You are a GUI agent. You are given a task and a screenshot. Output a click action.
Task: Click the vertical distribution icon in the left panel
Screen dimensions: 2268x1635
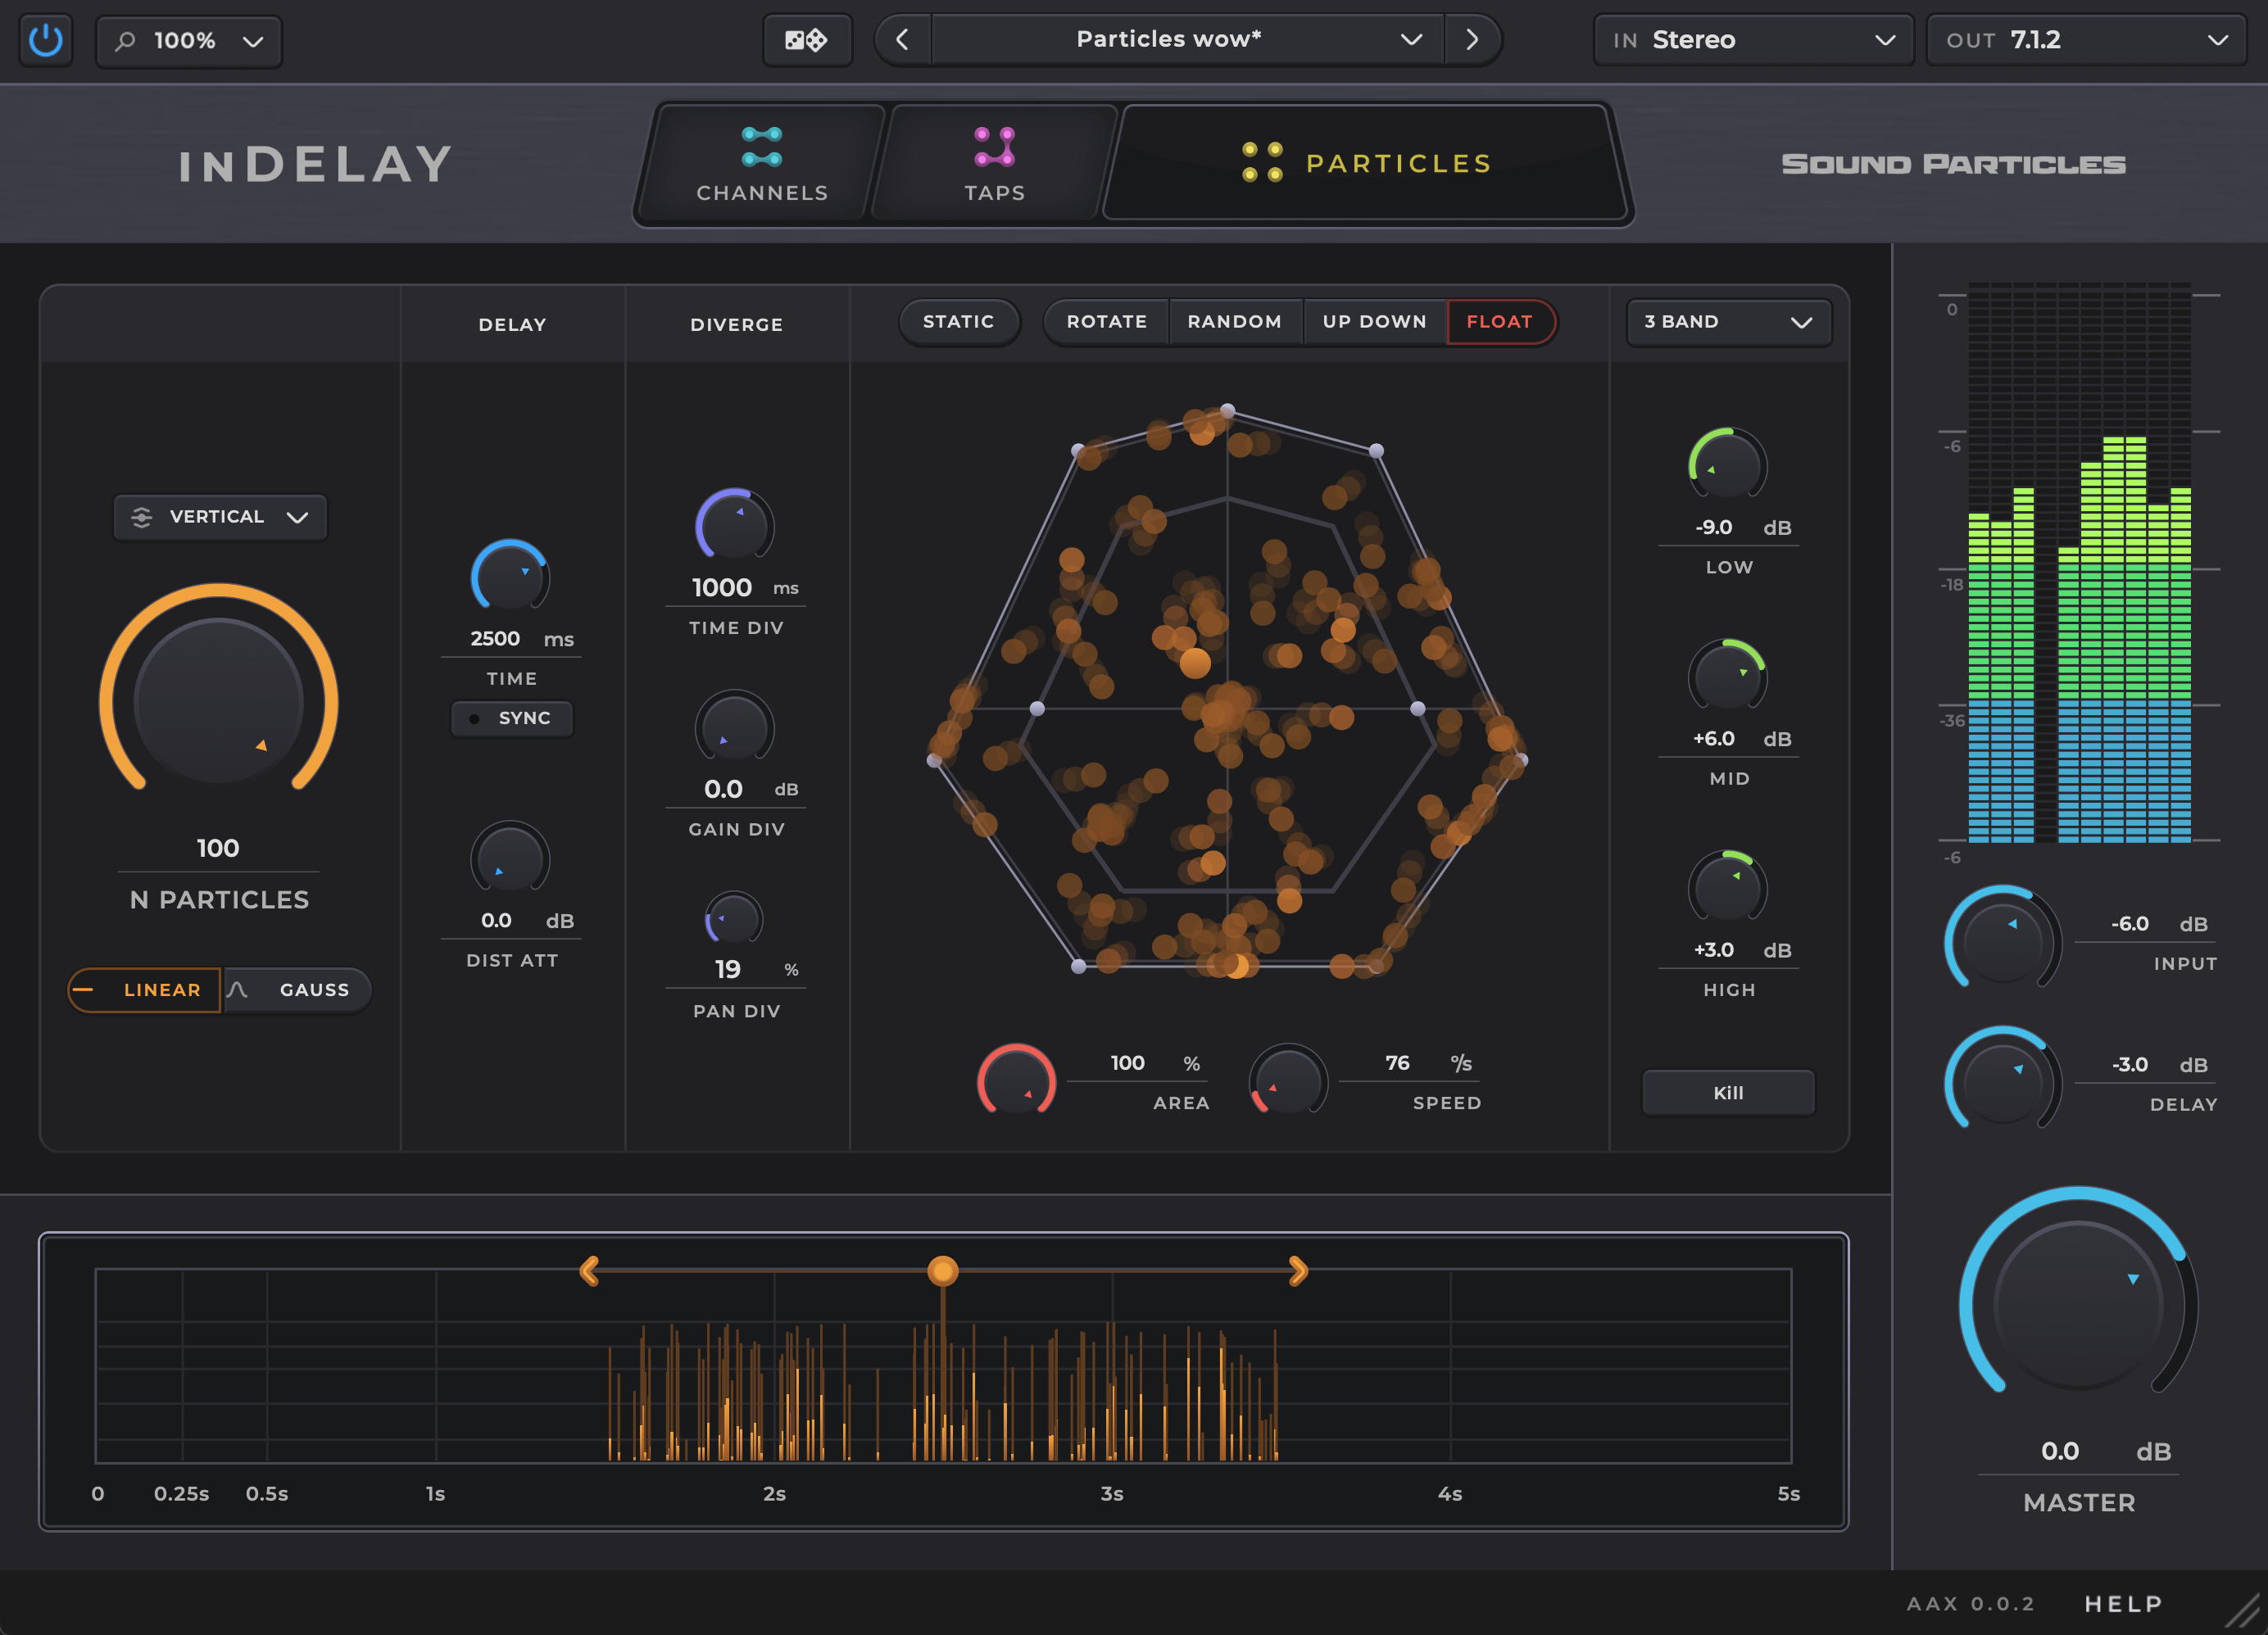pyautogui.click(x=141, y=517)
